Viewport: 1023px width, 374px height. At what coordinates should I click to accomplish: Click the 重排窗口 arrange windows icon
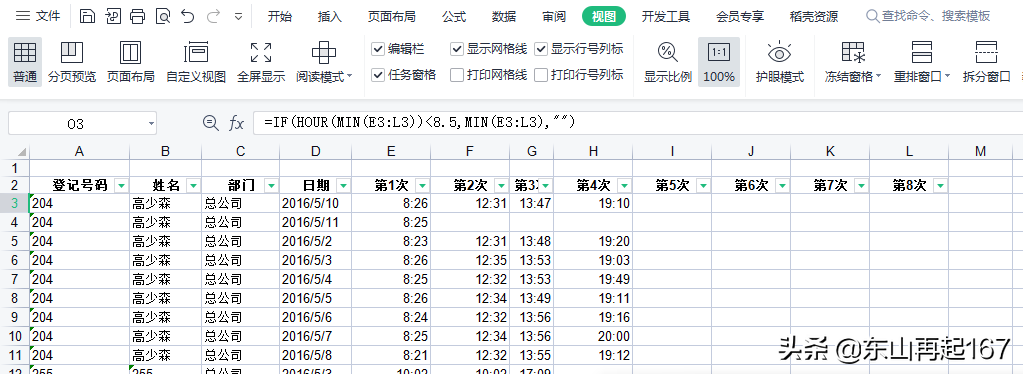[x=922, y=53]
